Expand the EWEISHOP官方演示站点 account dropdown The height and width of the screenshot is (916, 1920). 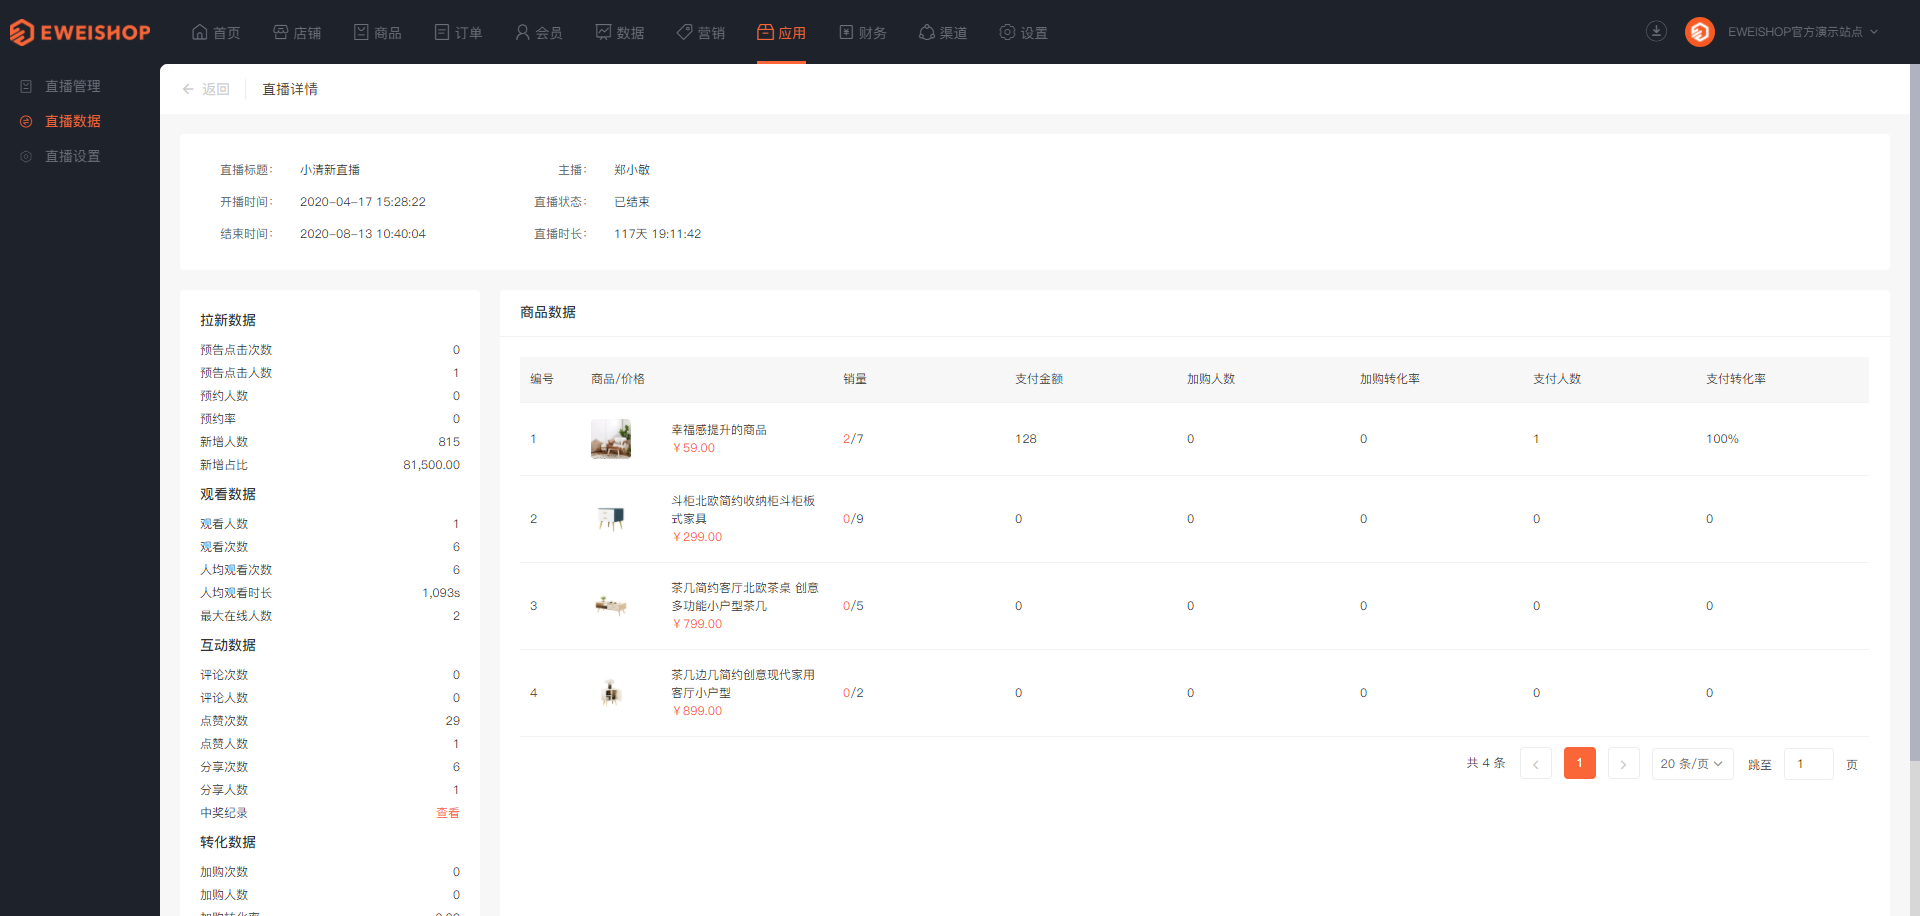(1803, 32)
